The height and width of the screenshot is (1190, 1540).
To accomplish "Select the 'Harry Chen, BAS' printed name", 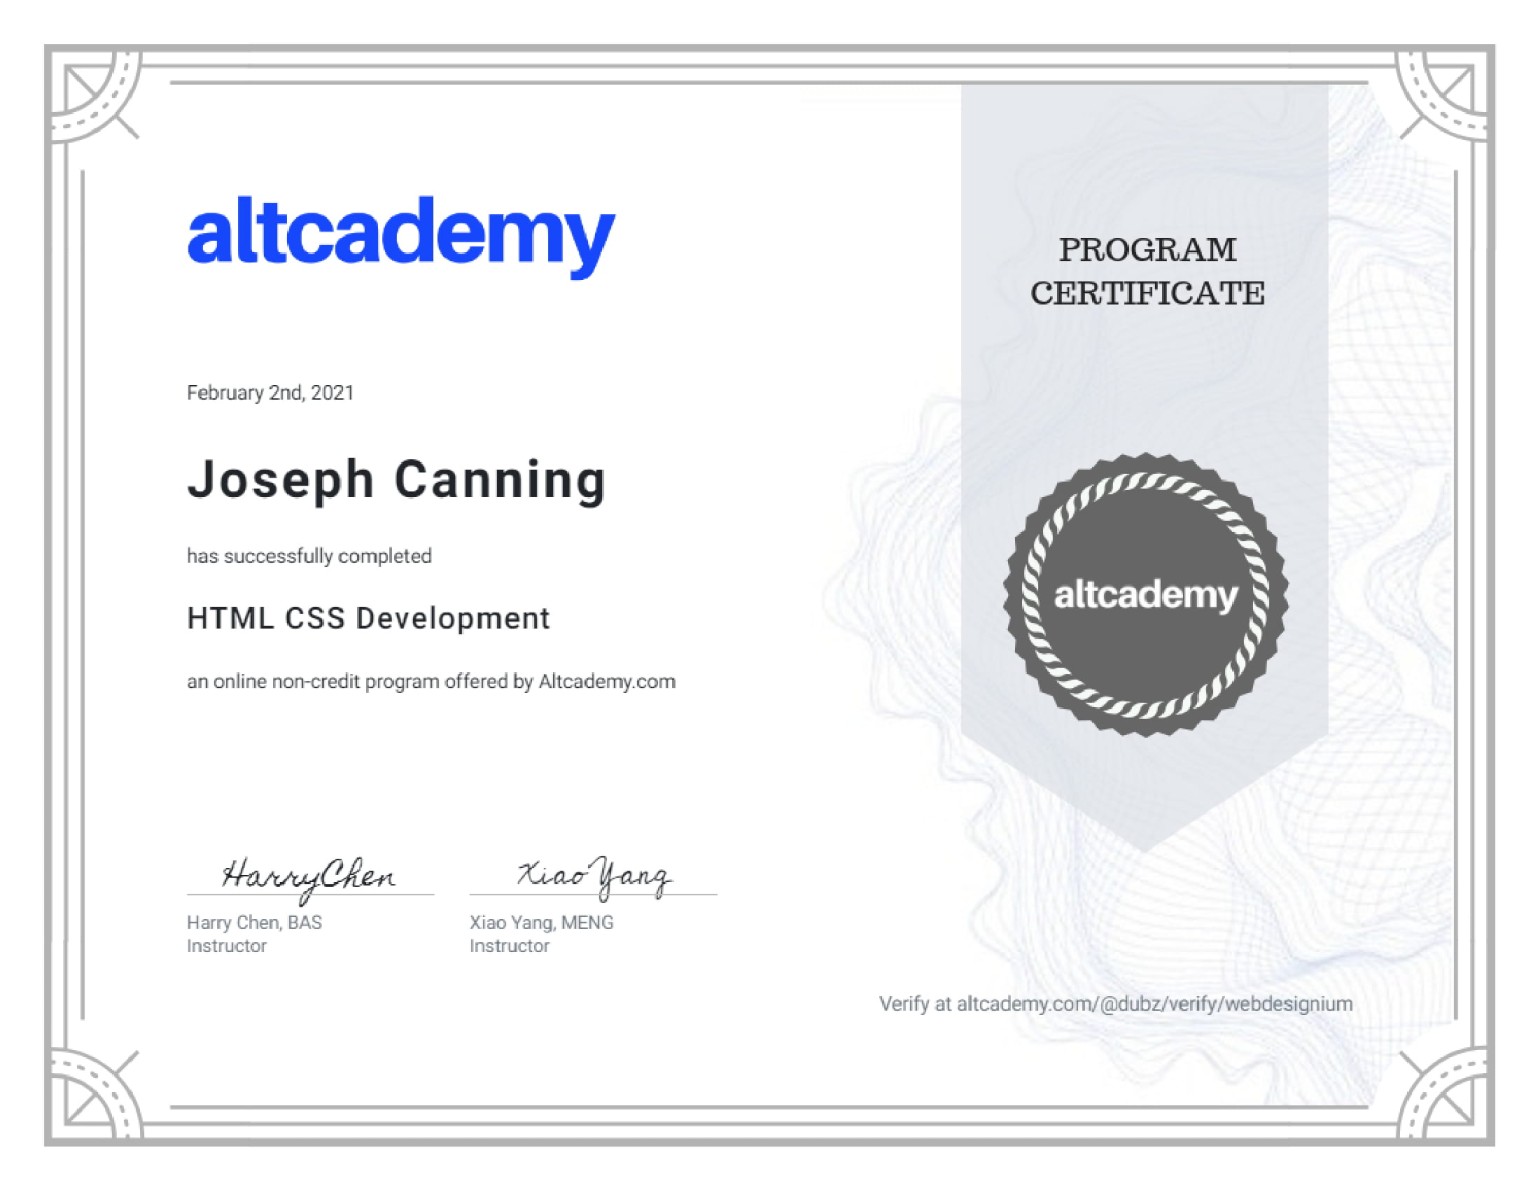I will 254,922.
